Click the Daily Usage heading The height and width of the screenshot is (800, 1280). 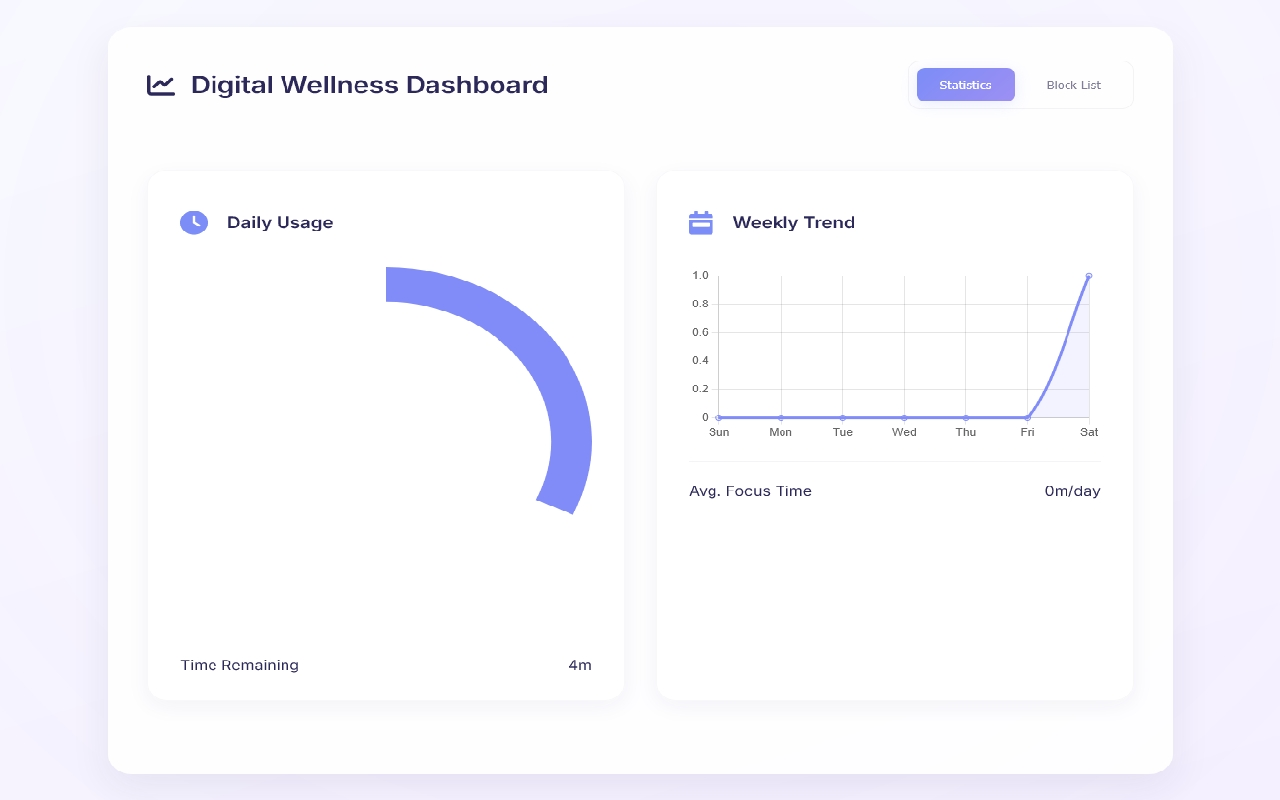point(280,222)
